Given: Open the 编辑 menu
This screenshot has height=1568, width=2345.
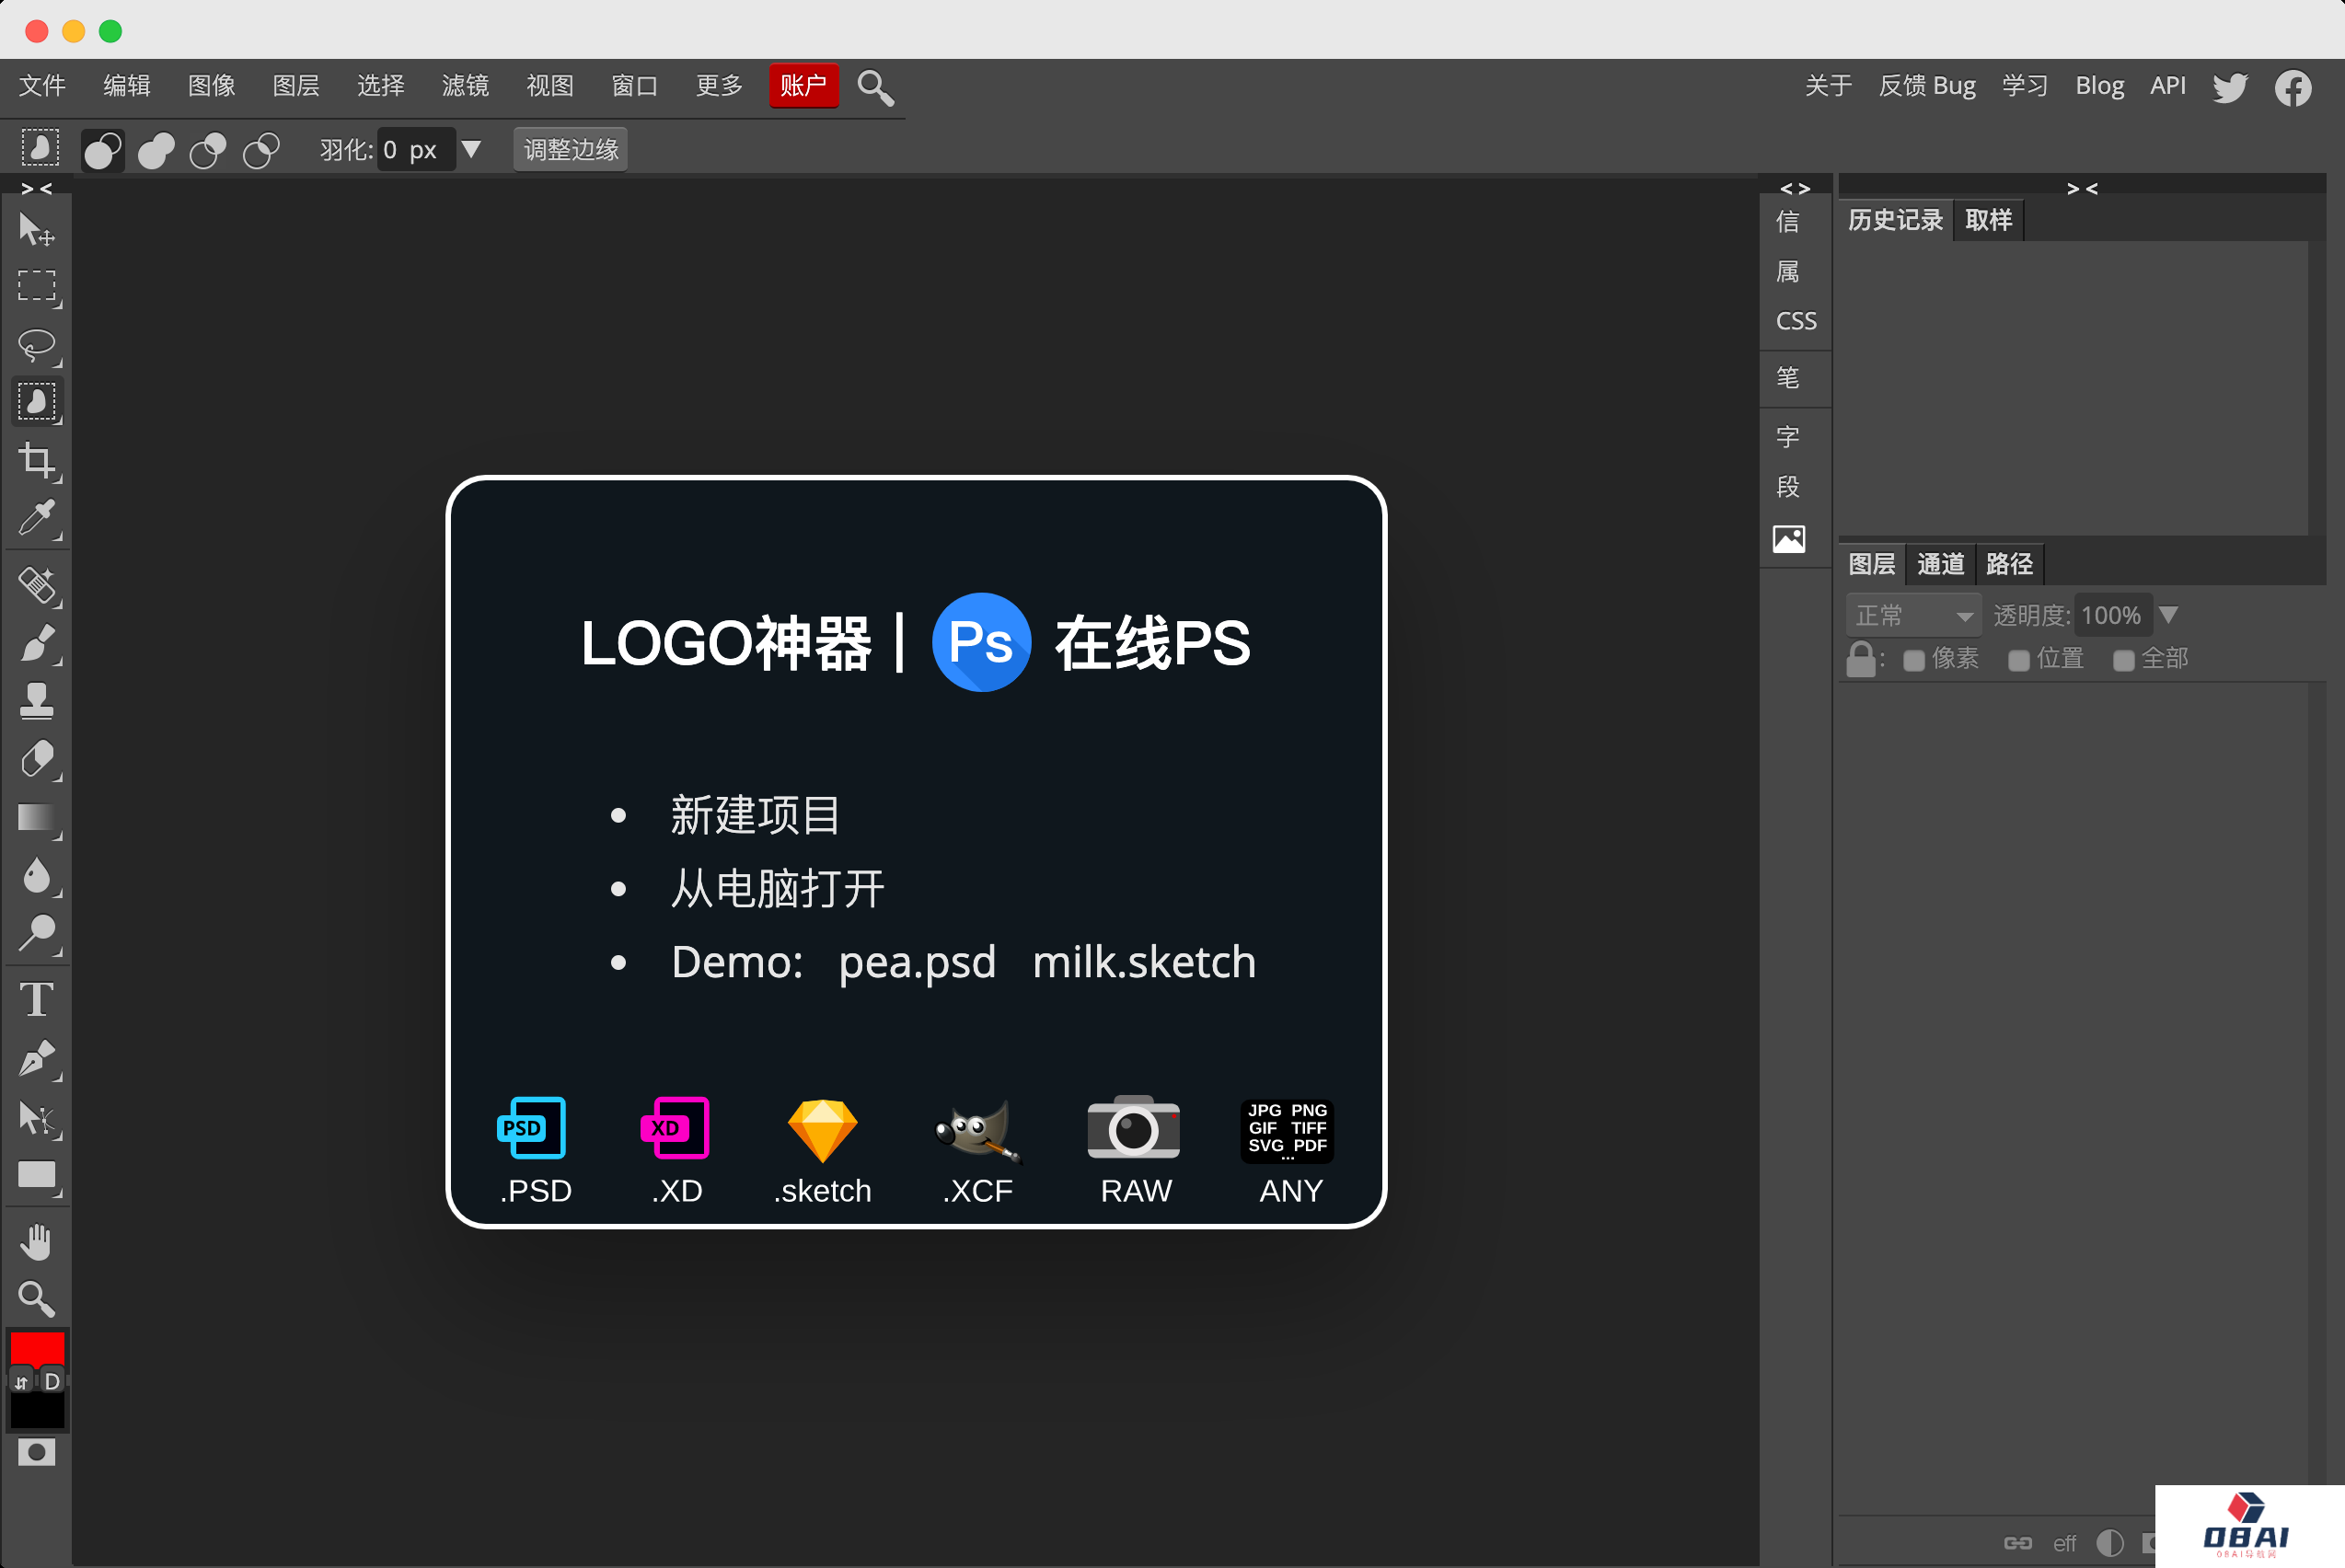Looking at the screenshot, I should click(x=127, y=86).
